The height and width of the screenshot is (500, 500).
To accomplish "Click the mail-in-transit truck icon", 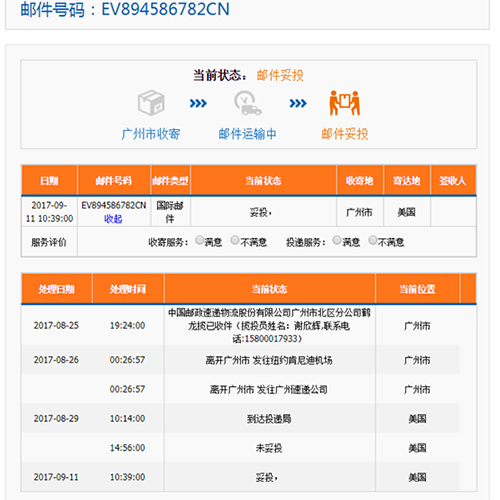I will pyautogui.click(x=247, y=103).
